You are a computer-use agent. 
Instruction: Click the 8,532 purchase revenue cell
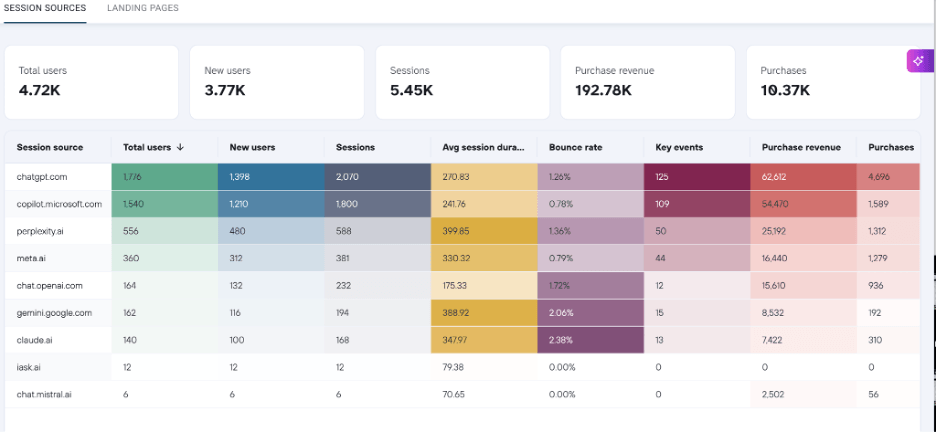click(803, 313)
